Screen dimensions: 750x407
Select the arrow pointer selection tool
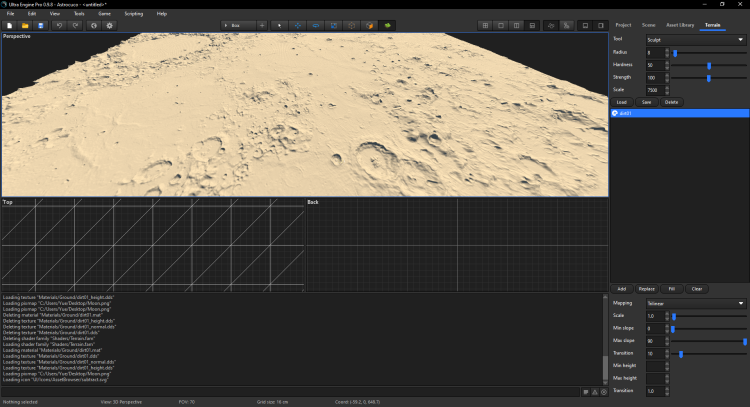pyautogui.click(x=280, y=24)
